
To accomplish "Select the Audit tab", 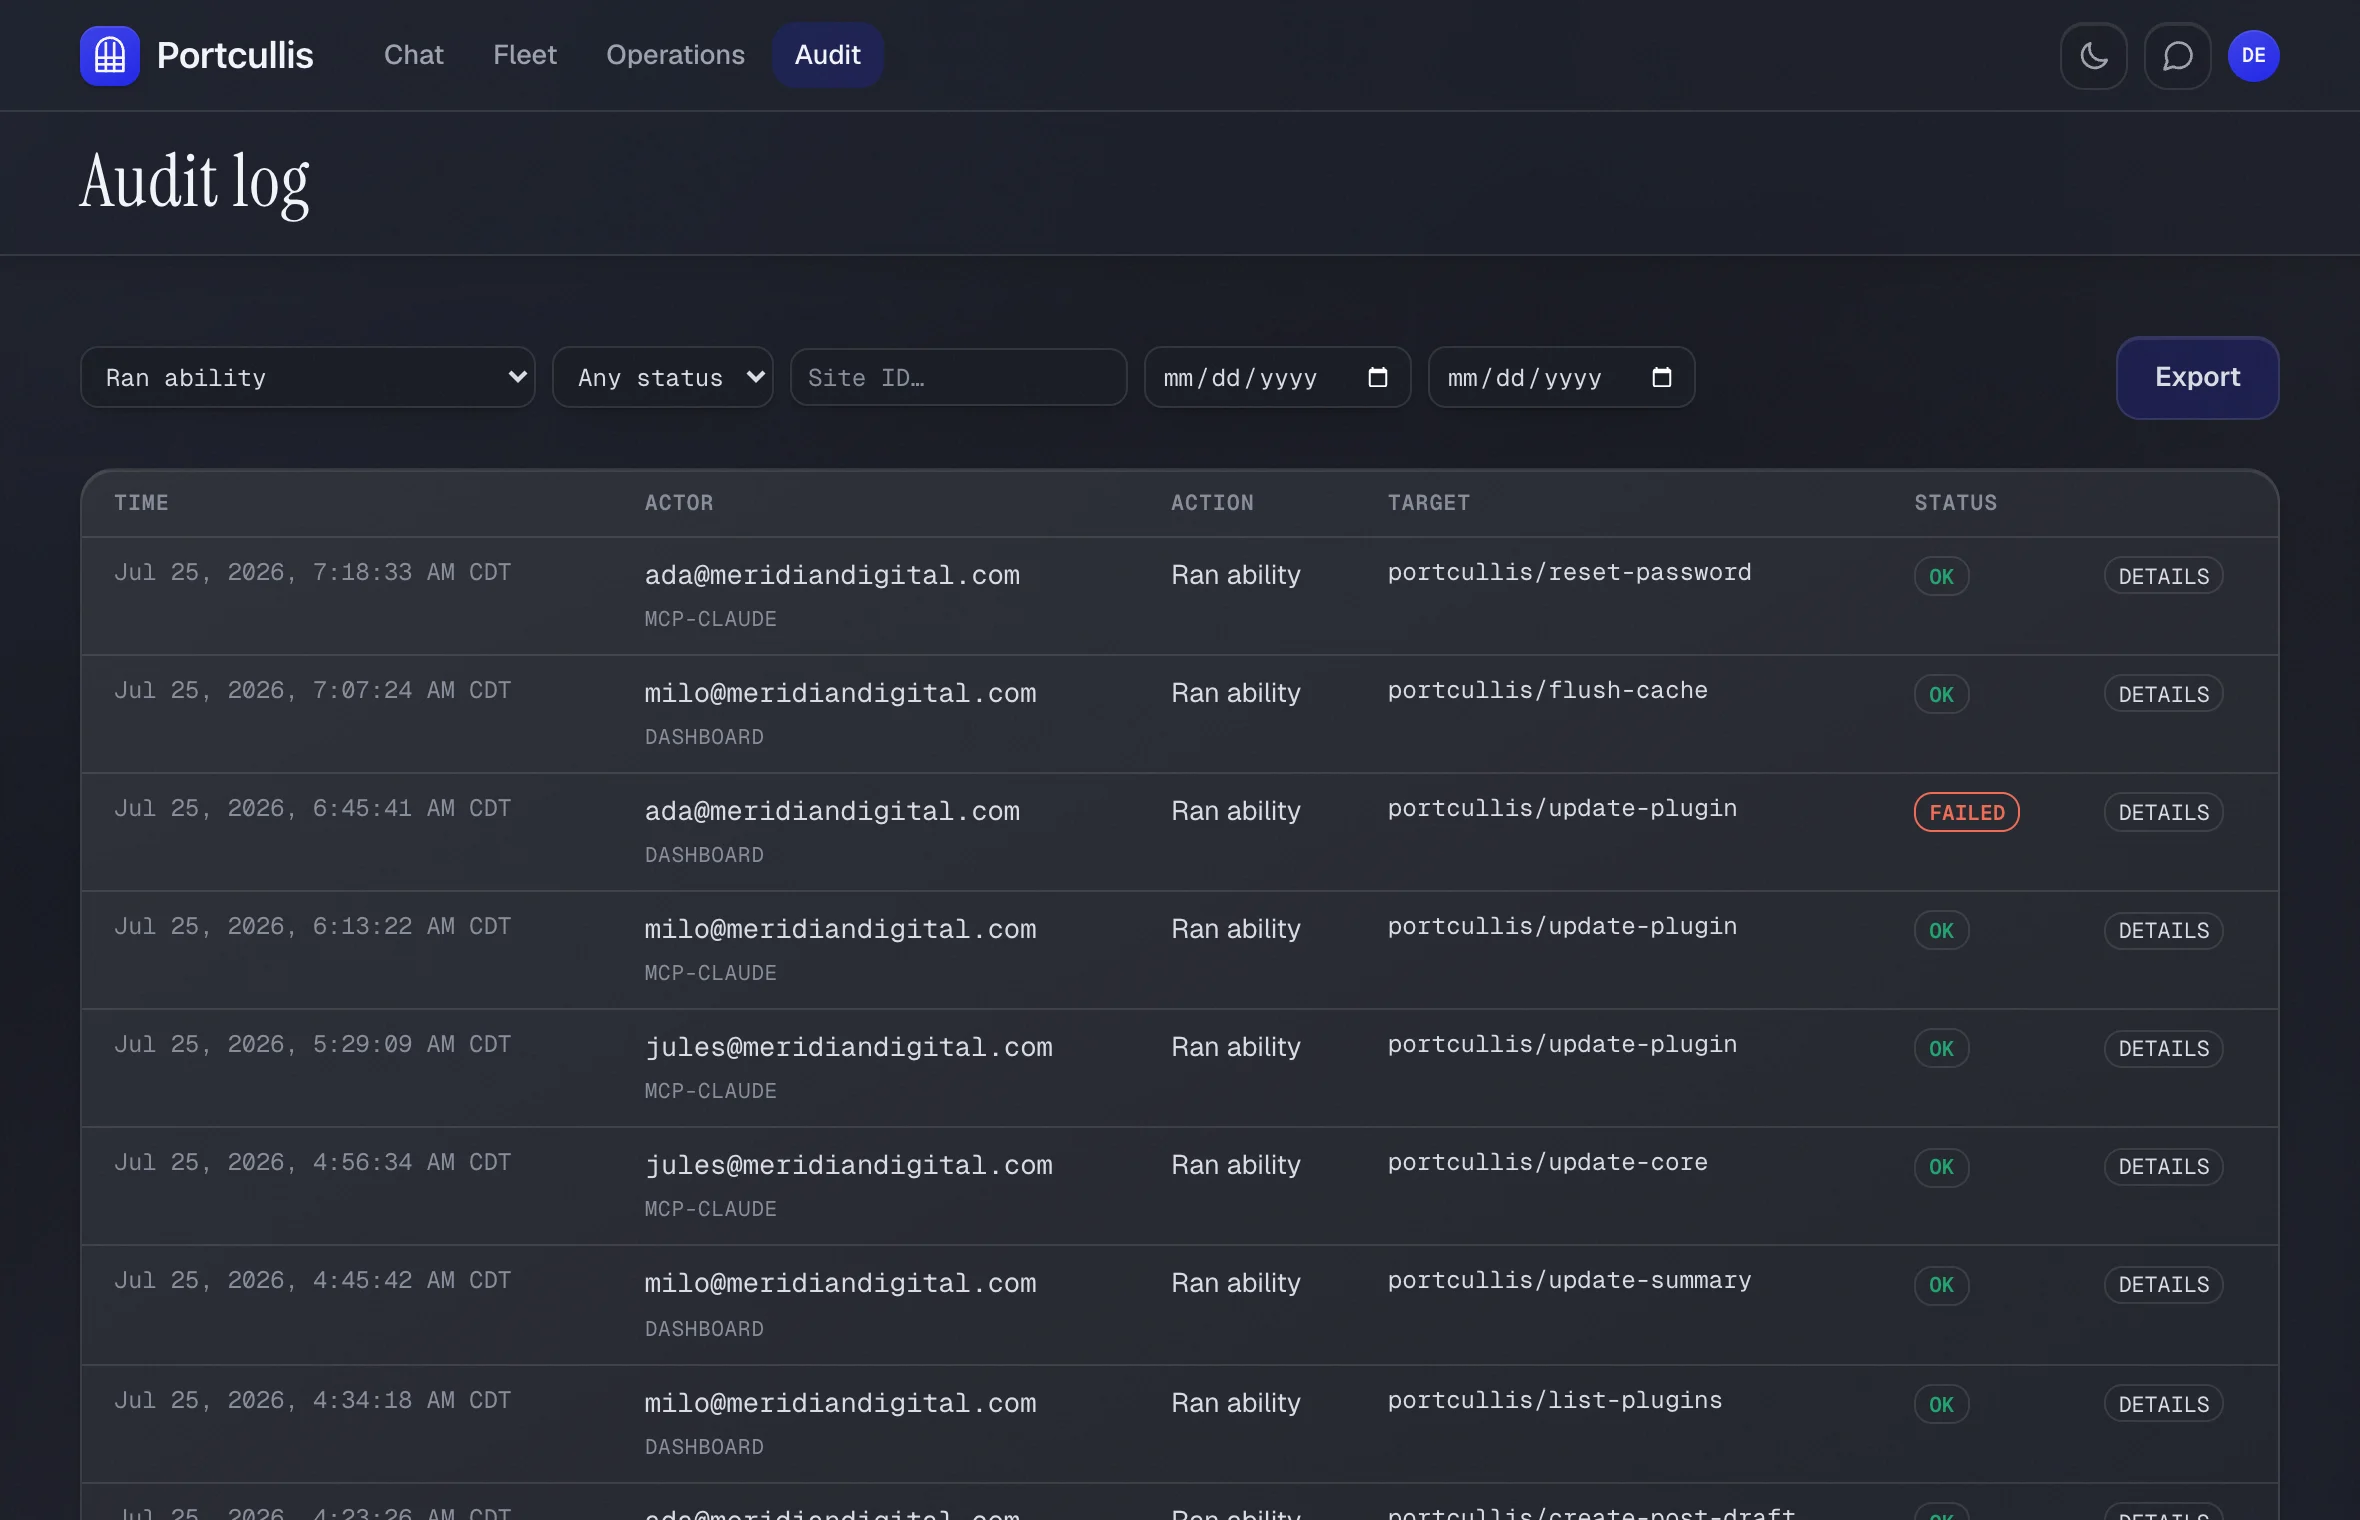I will (x=827, y=55).
